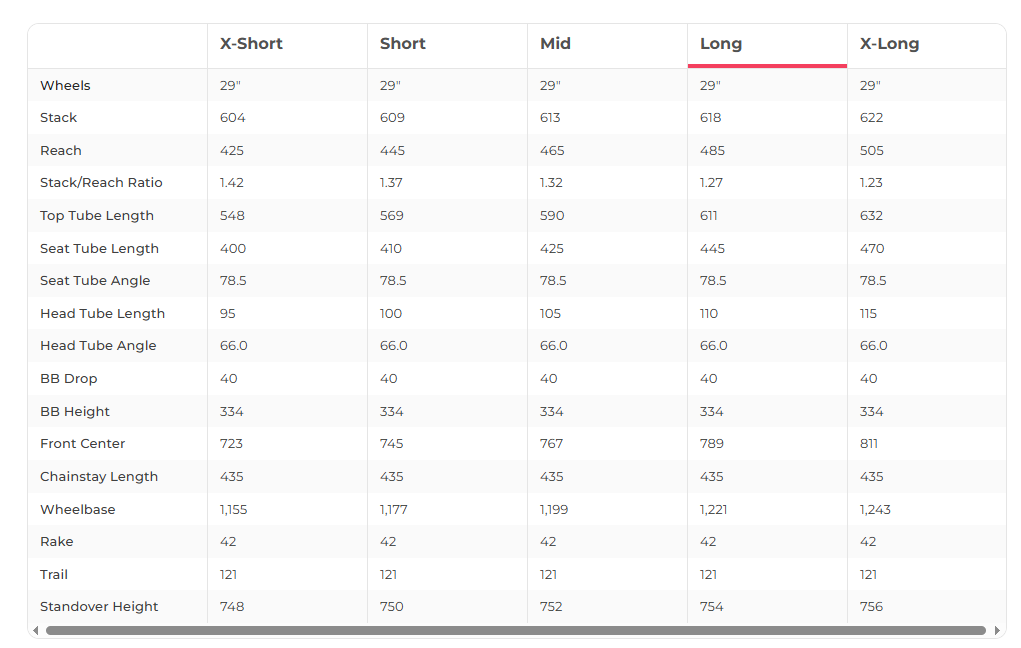Click the right scroll arrow of table
The width and height of the screenshot is (1021, 648).
coord(997,630)
